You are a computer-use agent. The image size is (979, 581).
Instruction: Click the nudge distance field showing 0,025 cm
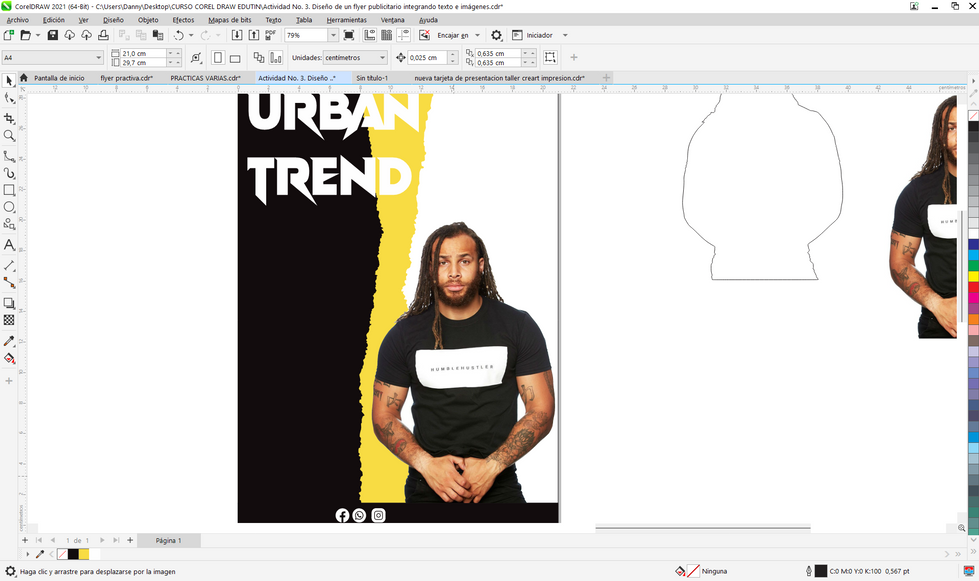(428, 57)
